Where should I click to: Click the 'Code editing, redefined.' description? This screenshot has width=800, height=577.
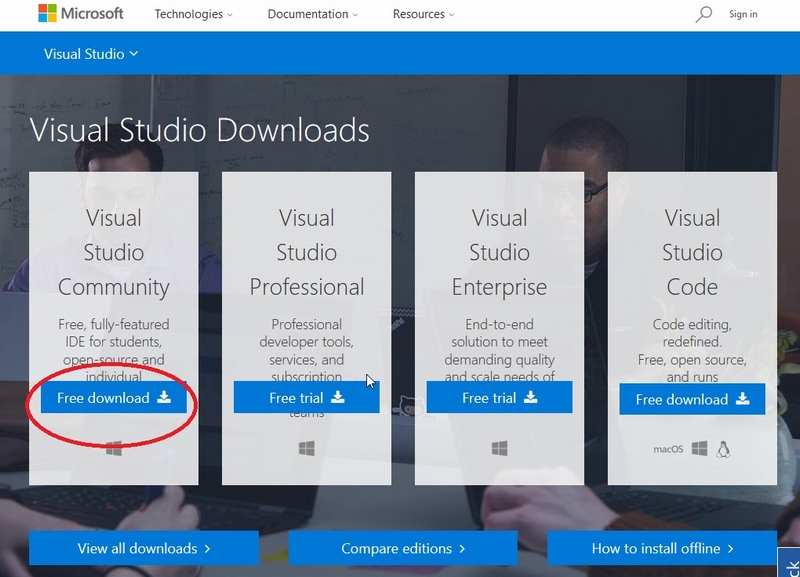click(x=692, y=333)
